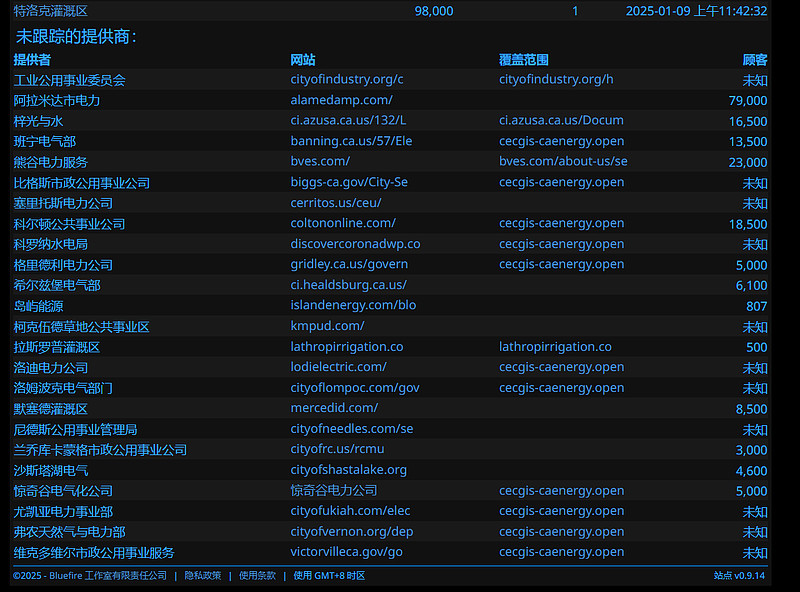Click the 科尔顿公共事业公司 provider
The height and width of the screenshot is (592, 800).
pos(69,224)
